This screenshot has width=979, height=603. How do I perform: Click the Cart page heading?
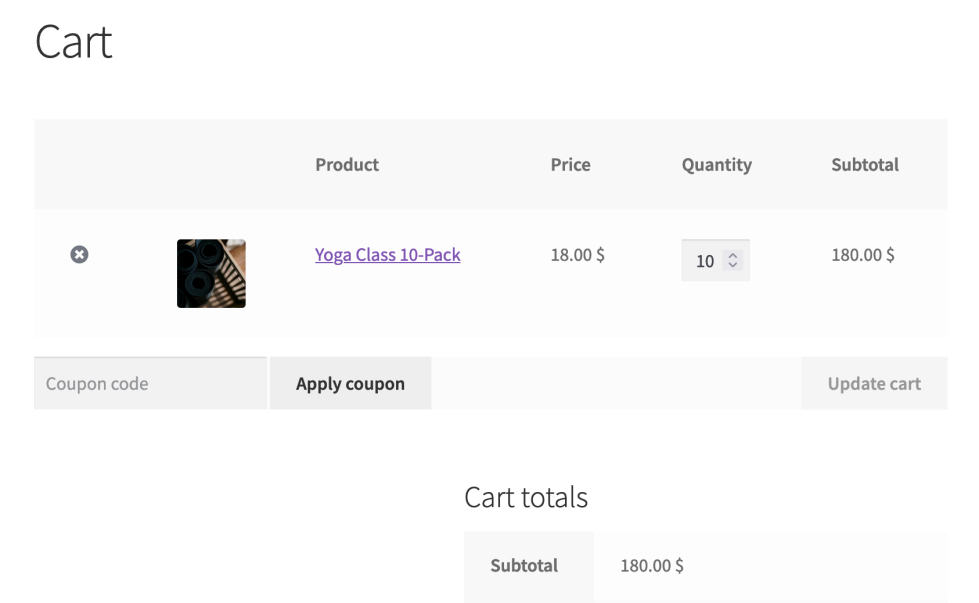coord(73,43)
